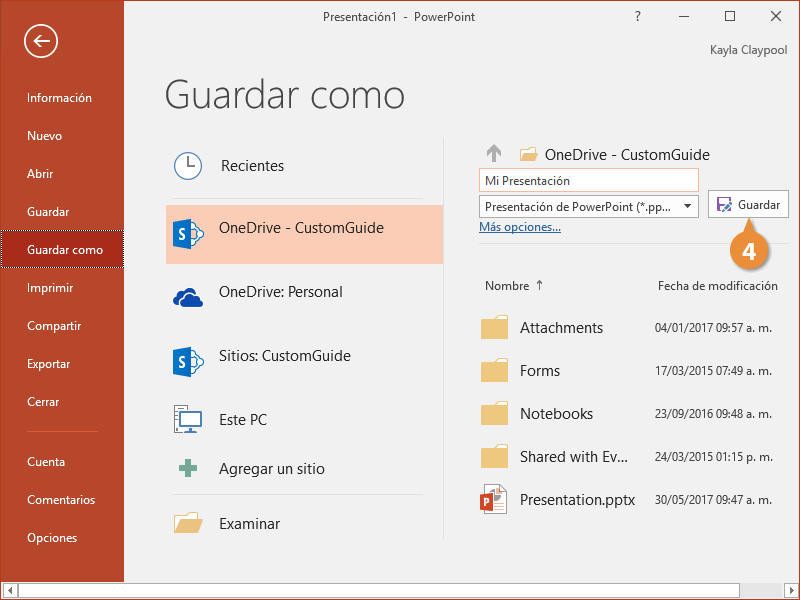Image resolution: width=800 pixels, height=600 pixels.
Task: Click the Más opciones... link
Action: (x=519, y=227)
